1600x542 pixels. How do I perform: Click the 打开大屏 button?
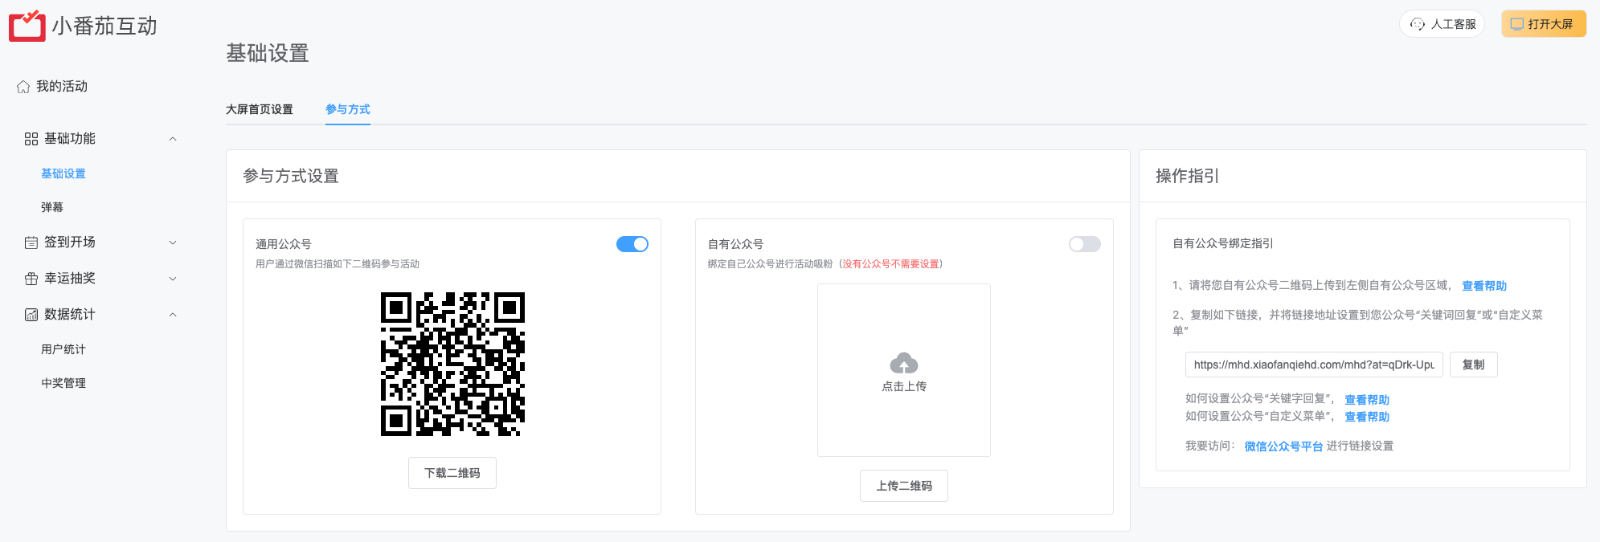tap(1543, 24)
